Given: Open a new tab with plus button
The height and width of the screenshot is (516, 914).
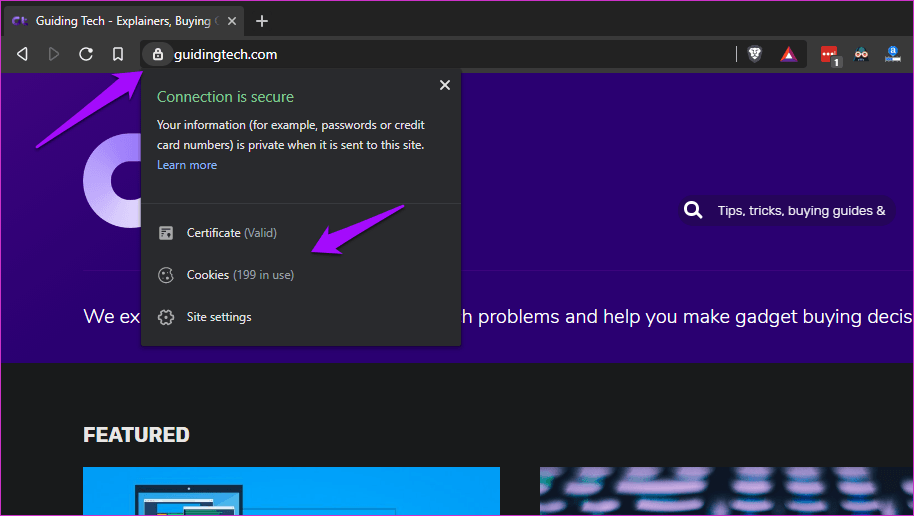Looking at the screenshot, I should click(x=262, y=21).
